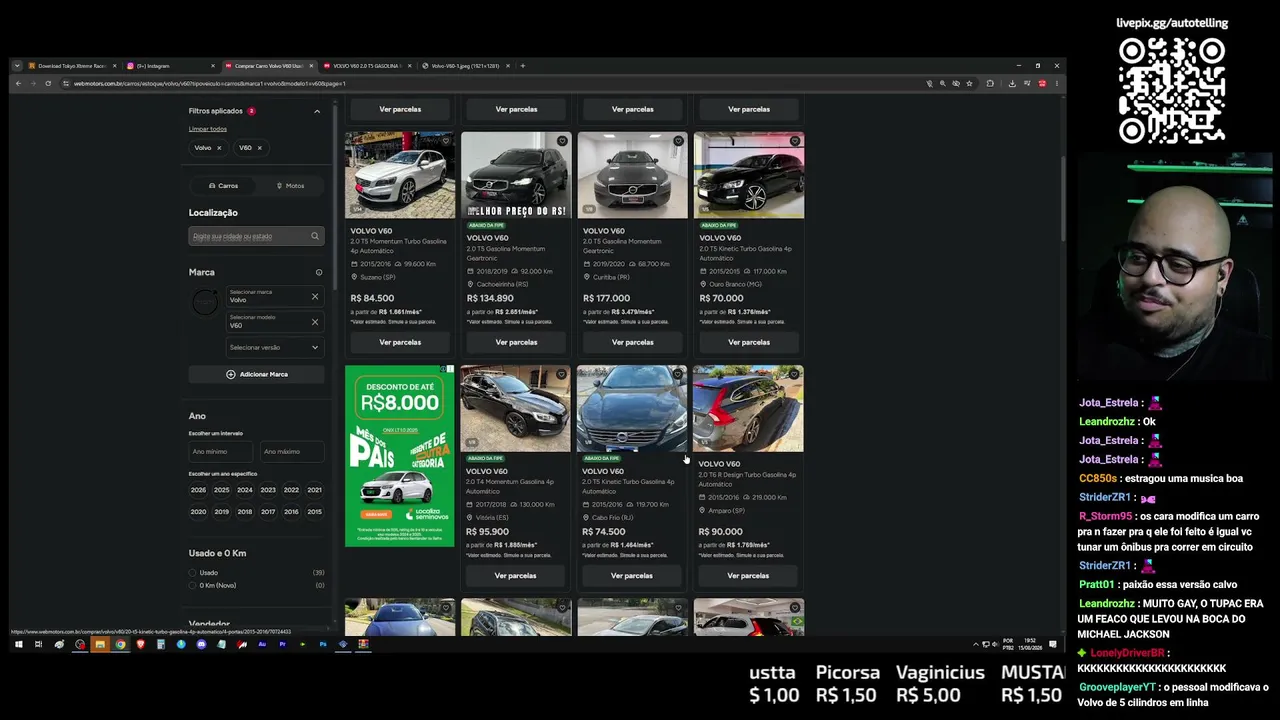This screenshot has height=720, width=1280.
Task: Open the Mês dos Pais Localiza discount ad
Action: point(399,456)
